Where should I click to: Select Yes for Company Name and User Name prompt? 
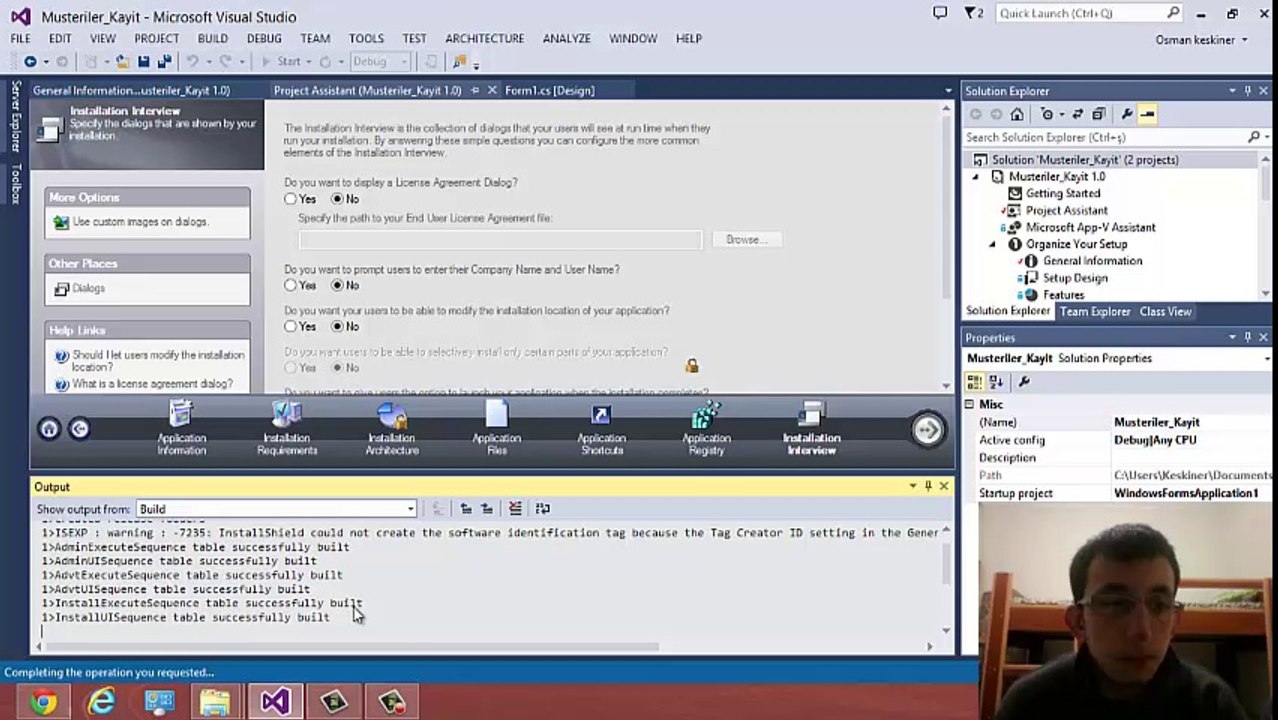pyautogui.click(x=290, y=286)
